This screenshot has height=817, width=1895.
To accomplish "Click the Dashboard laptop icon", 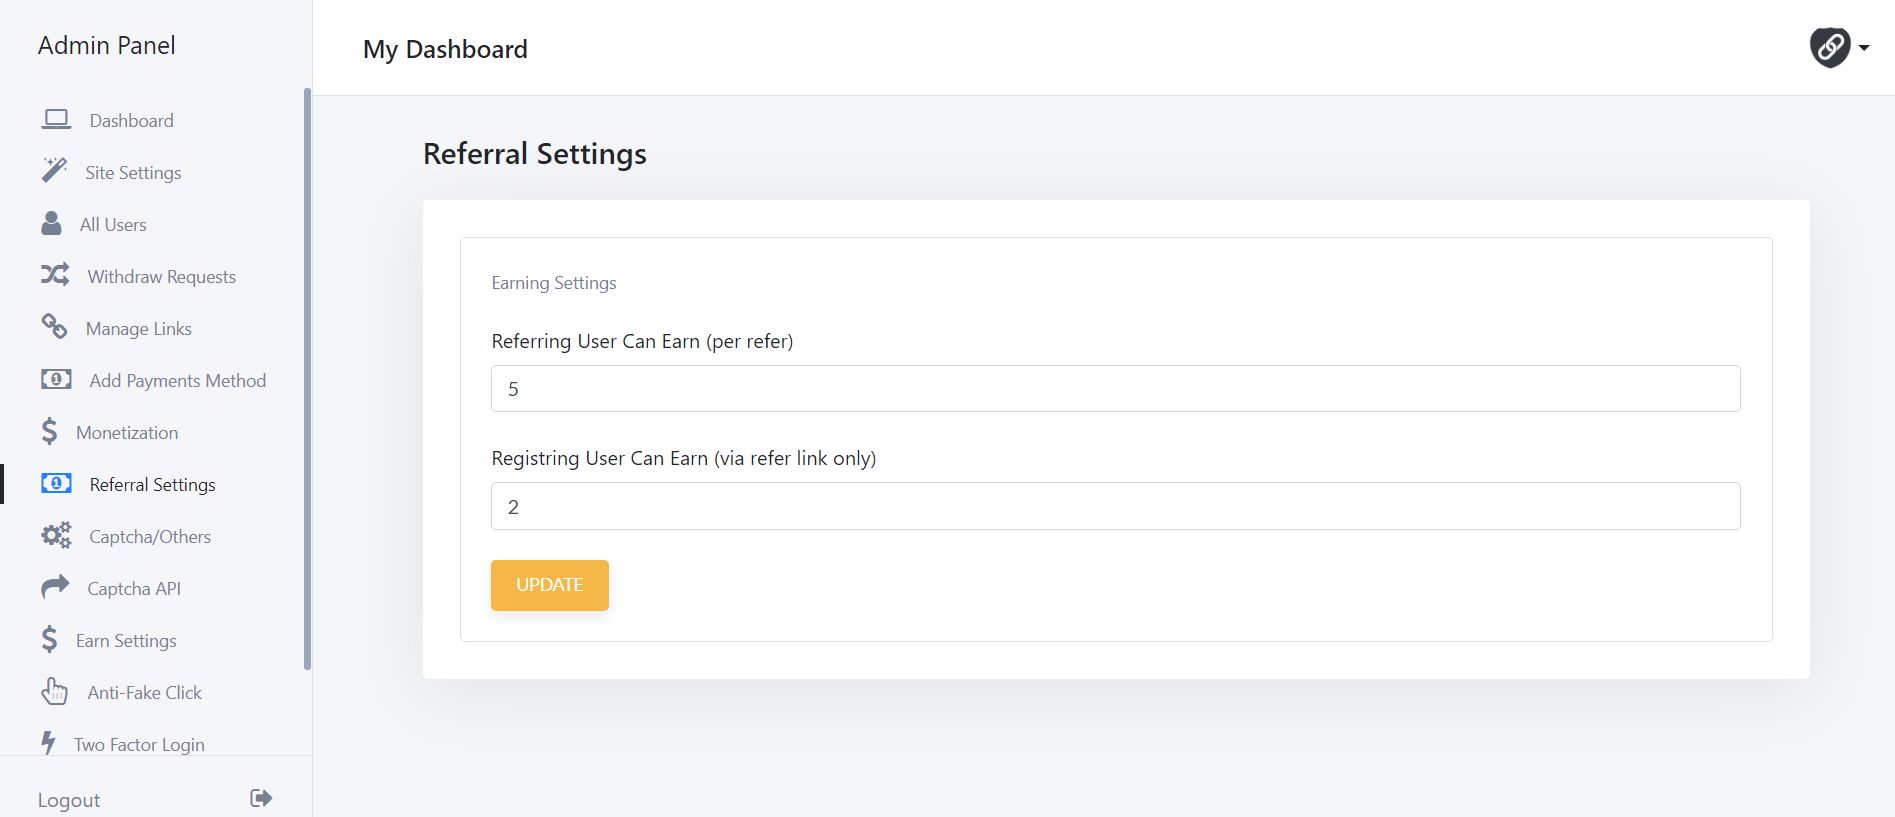I will click(x=56, y=120).
